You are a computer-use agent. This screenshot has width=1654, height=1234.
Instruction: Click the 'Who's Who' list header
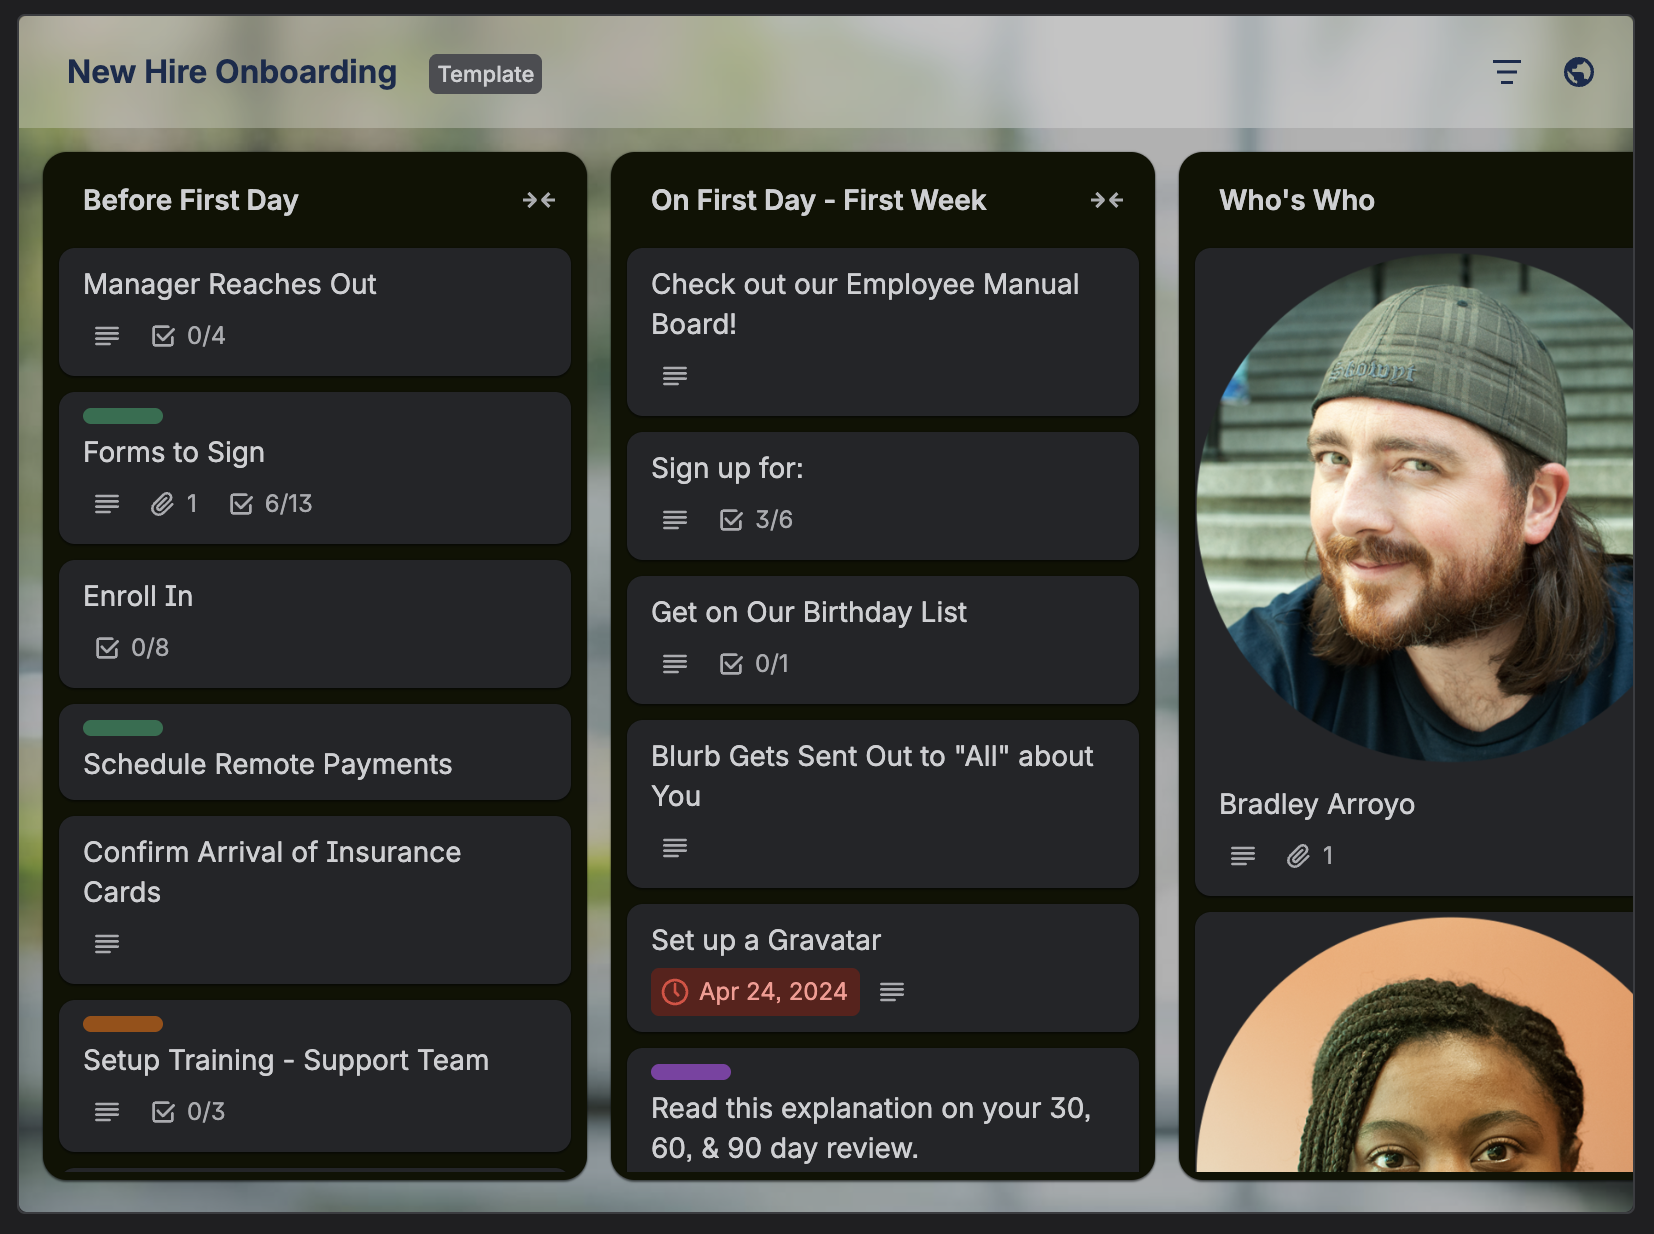(1296, 200)
